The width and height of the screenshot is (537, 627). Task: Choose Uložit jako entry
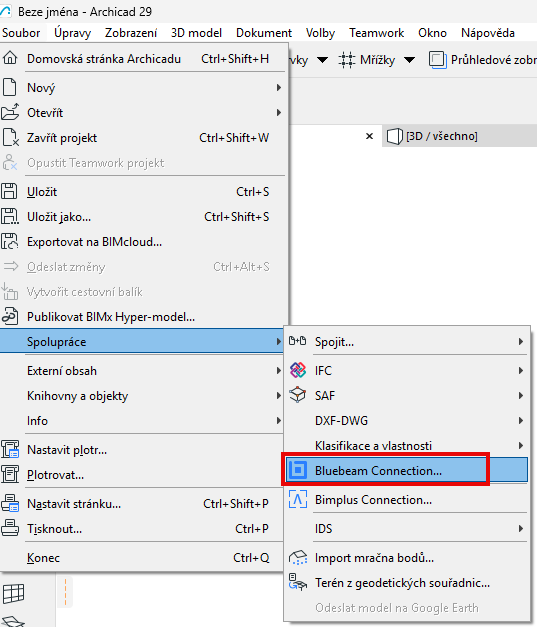[x=142, y=217]
